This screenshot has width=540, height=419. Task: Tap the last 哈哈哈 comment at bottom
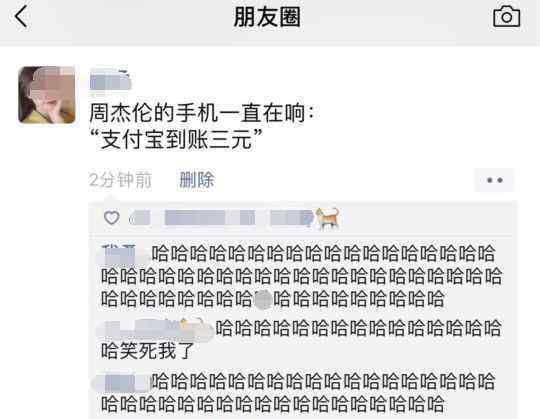[x=298, y=393]
